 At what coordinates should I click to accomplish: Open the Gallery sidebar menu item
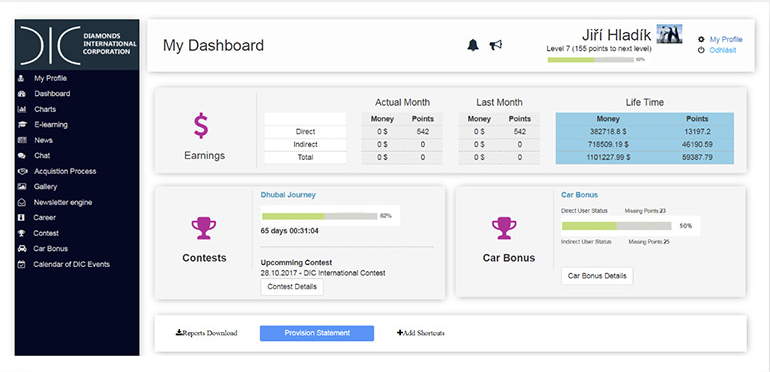45,186
